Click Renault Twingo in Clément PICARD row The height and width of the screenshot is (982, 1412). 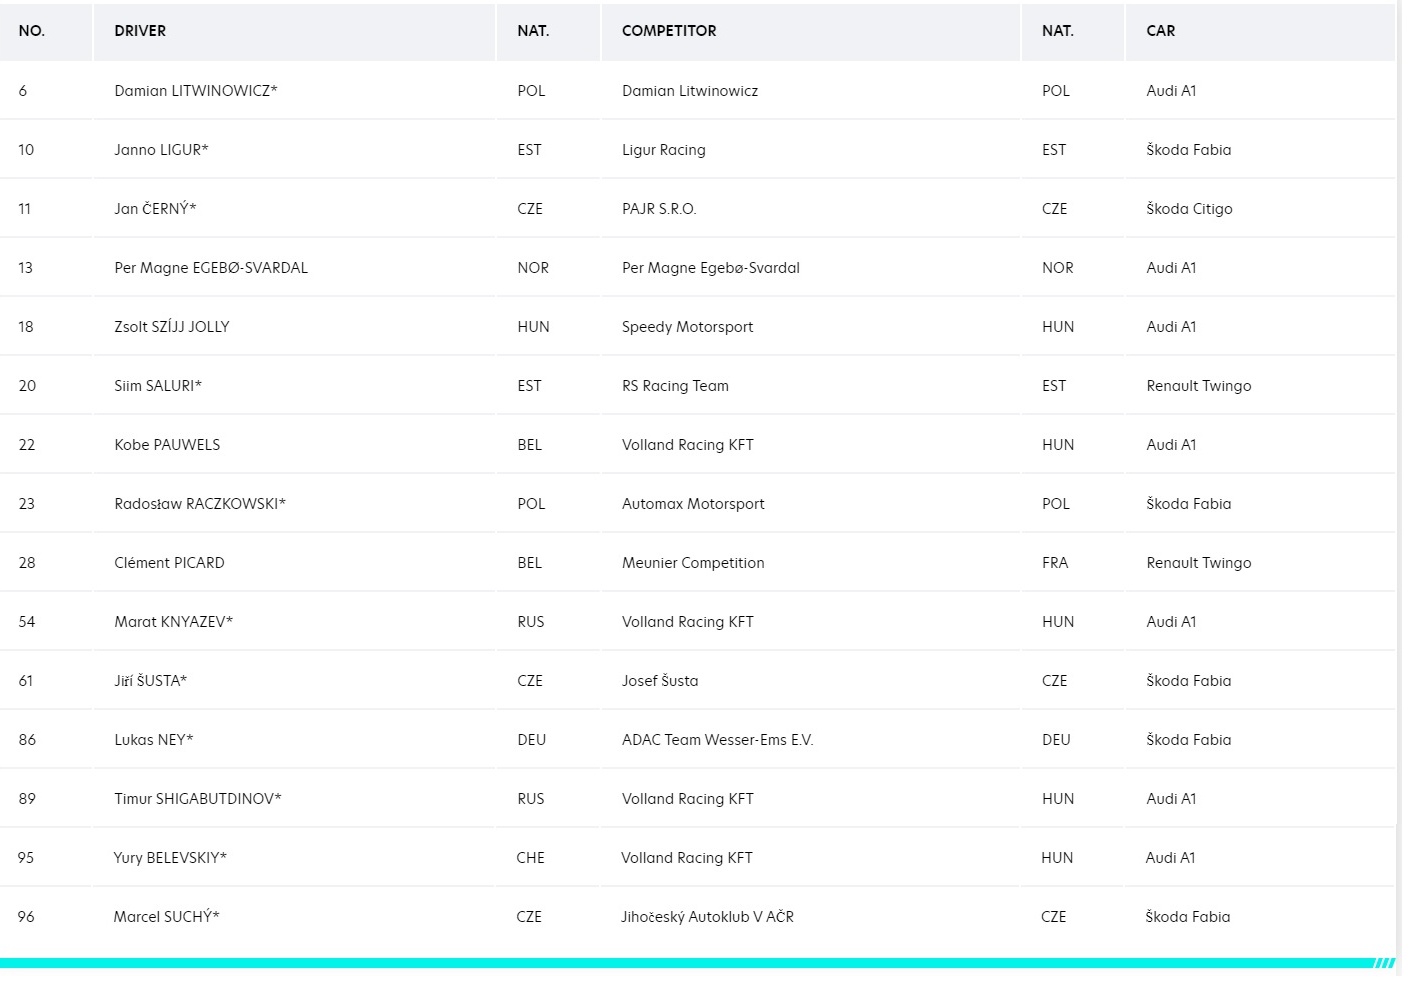pyautogui.click(x=1199, y=563)
